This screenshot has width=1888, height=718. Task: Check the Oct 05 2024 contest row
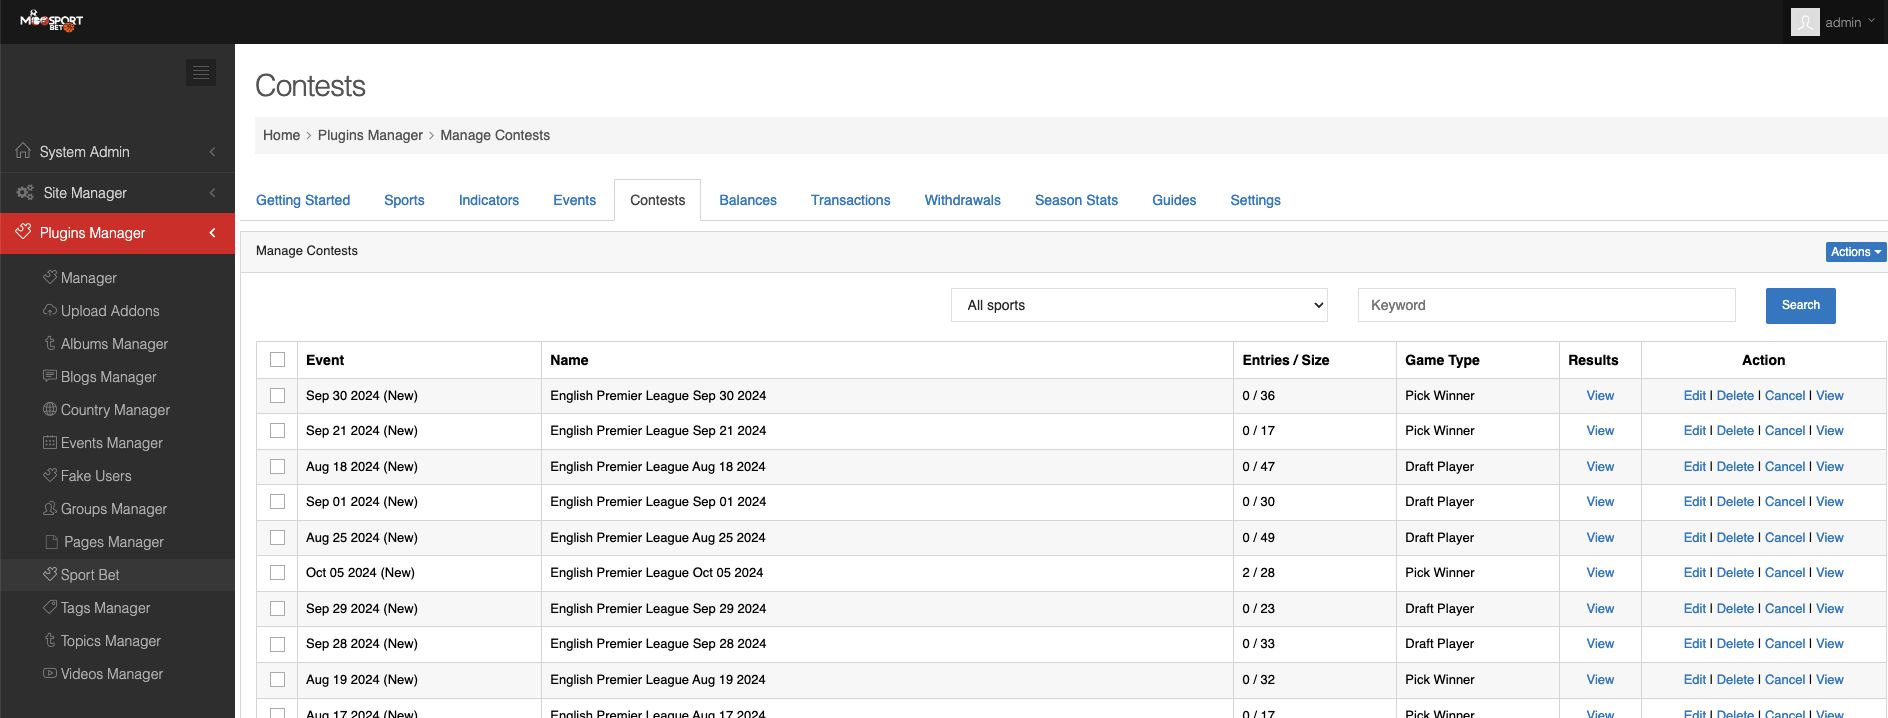[x=277, y=573]
